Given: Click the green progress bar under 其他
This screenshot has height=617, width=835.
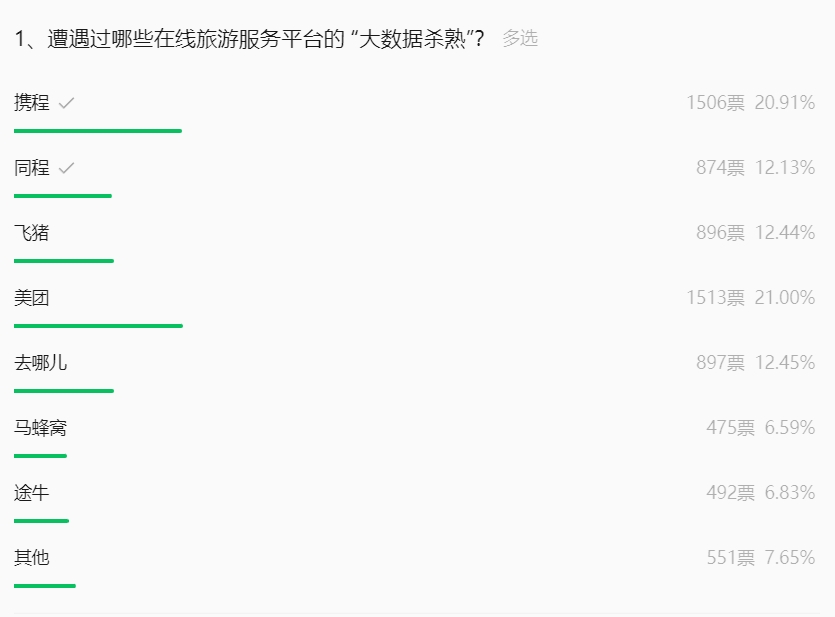Looking at the screenshot, I should tap(45, 585).
